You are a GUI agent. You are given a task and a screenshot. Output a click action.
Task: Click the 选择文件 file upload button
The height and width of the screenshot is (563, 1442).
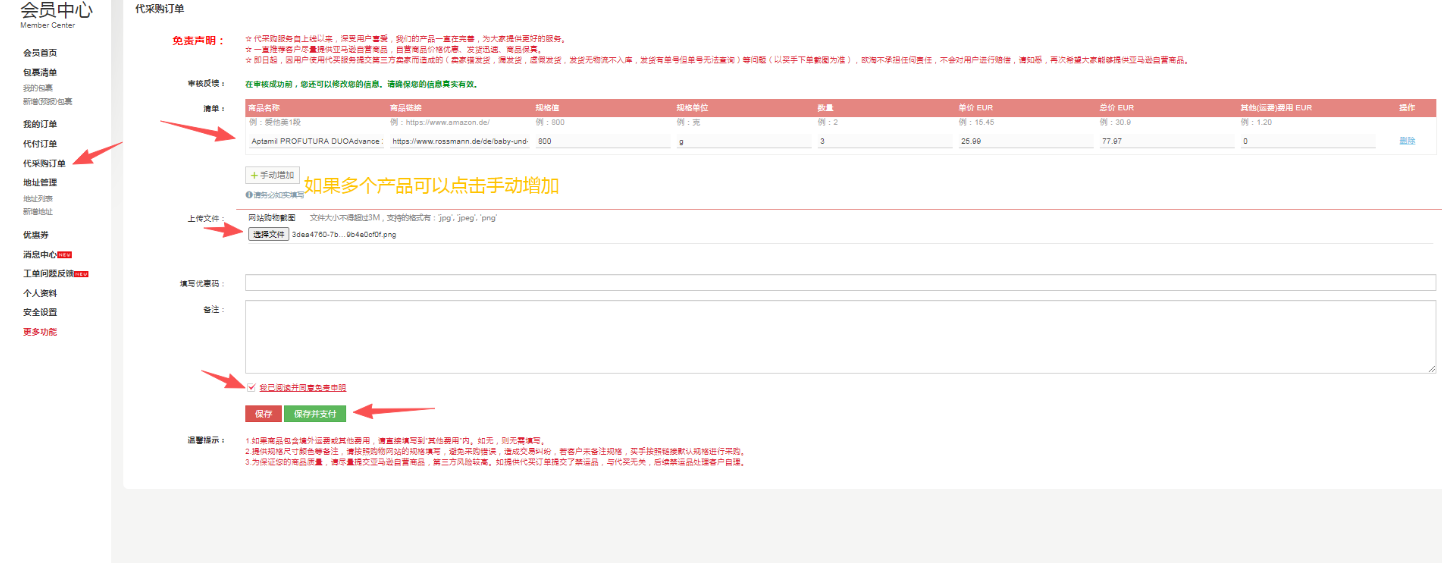268,234
